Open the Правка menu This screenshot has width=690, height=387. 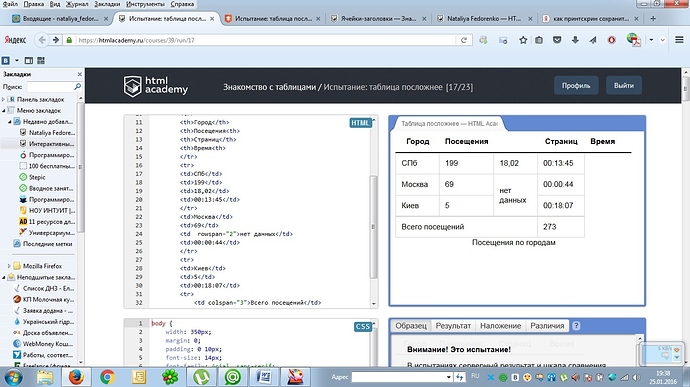pos(33,4)
